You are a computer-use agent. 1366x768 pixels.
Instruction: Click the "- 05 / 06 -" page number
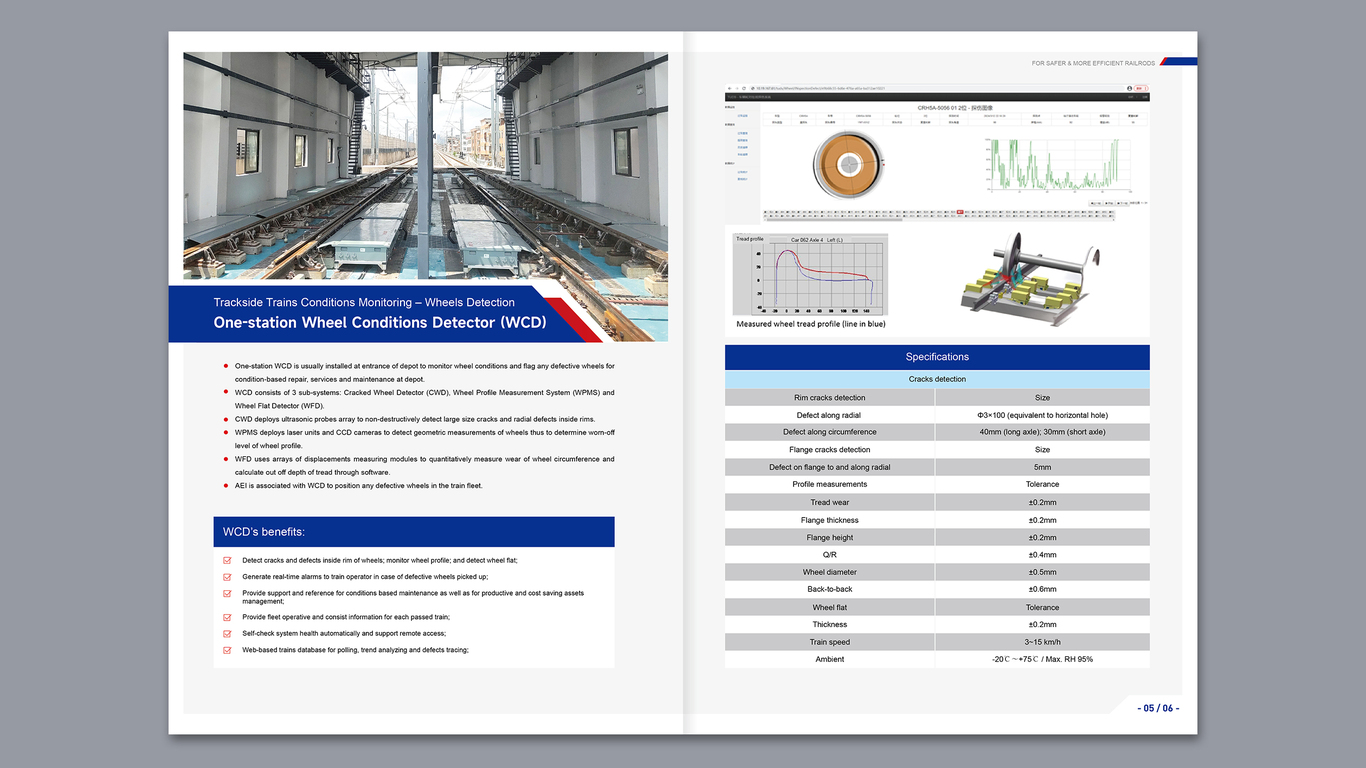tap(1158, 708)
